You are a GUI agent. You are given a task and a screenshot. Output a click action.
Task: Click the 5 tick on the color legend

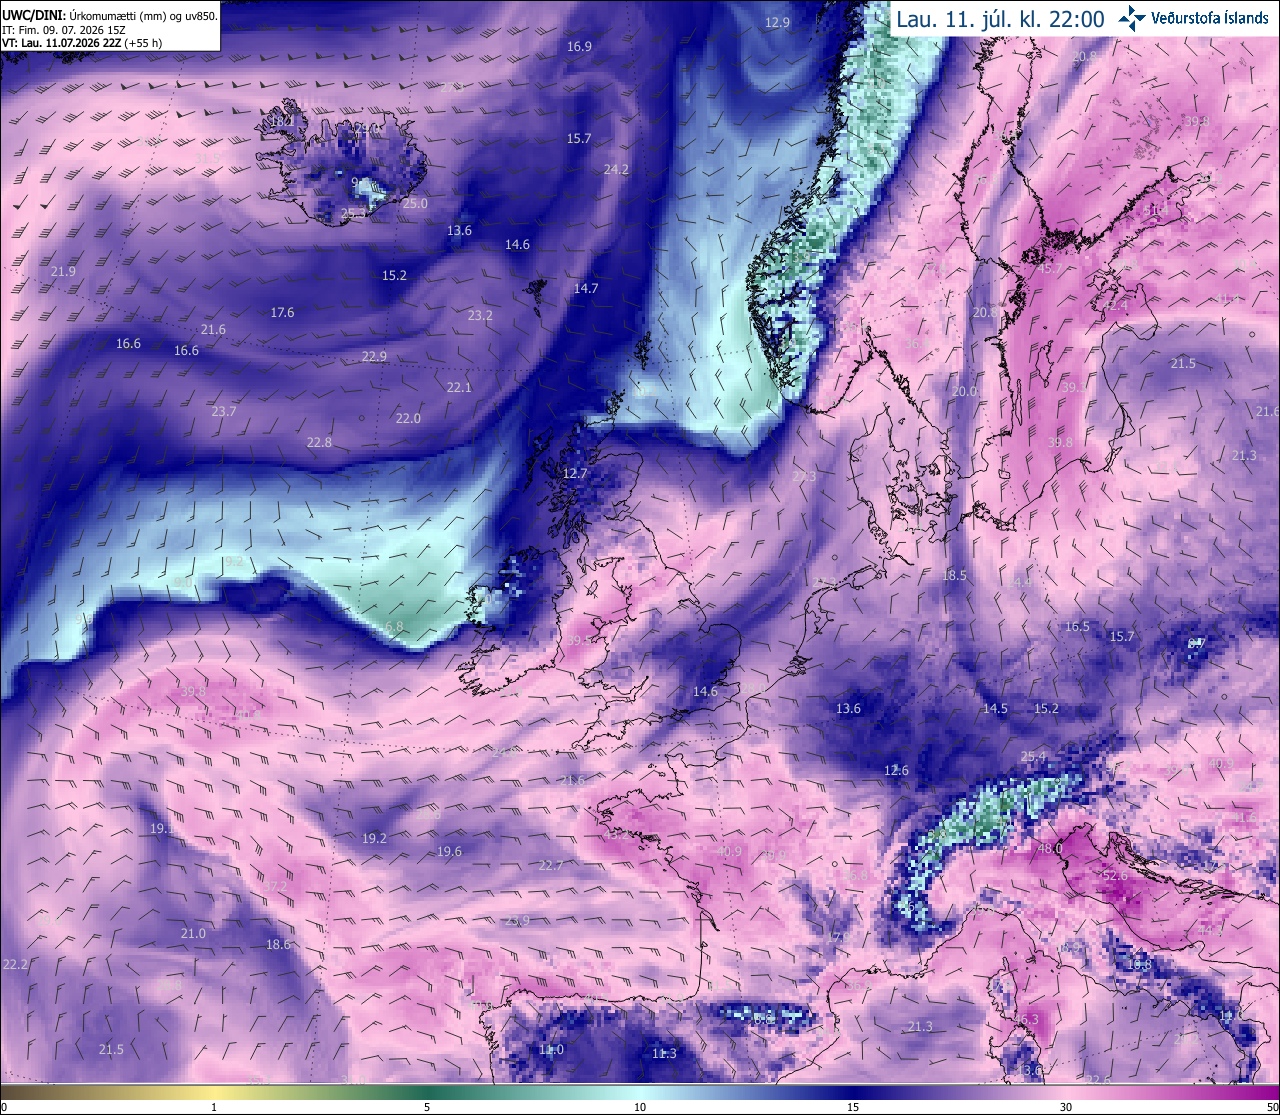[427, 1106]
